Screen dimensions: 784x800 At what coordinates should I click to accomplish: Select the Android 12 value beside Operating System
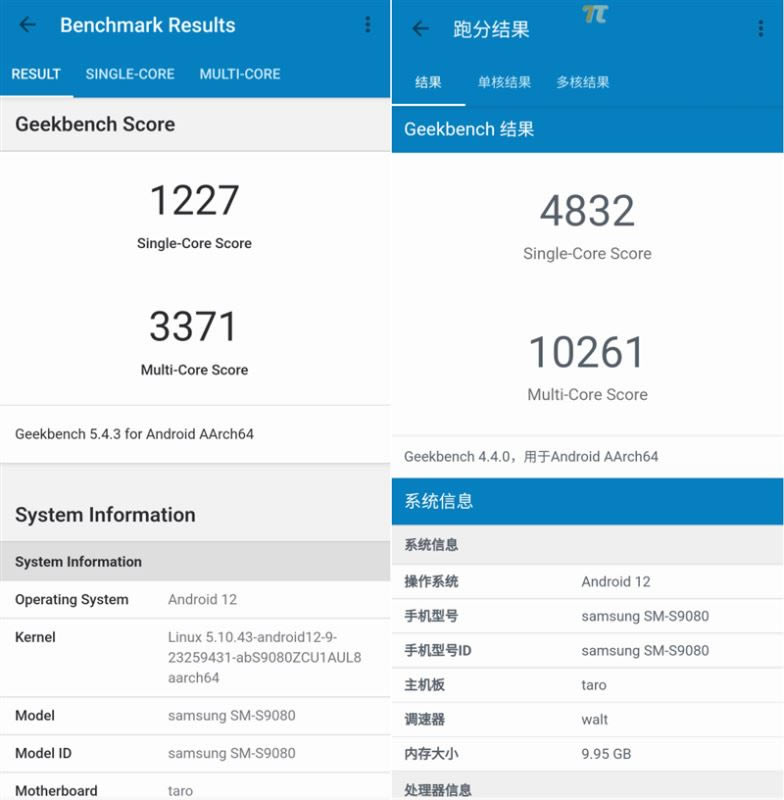[203, 599]
